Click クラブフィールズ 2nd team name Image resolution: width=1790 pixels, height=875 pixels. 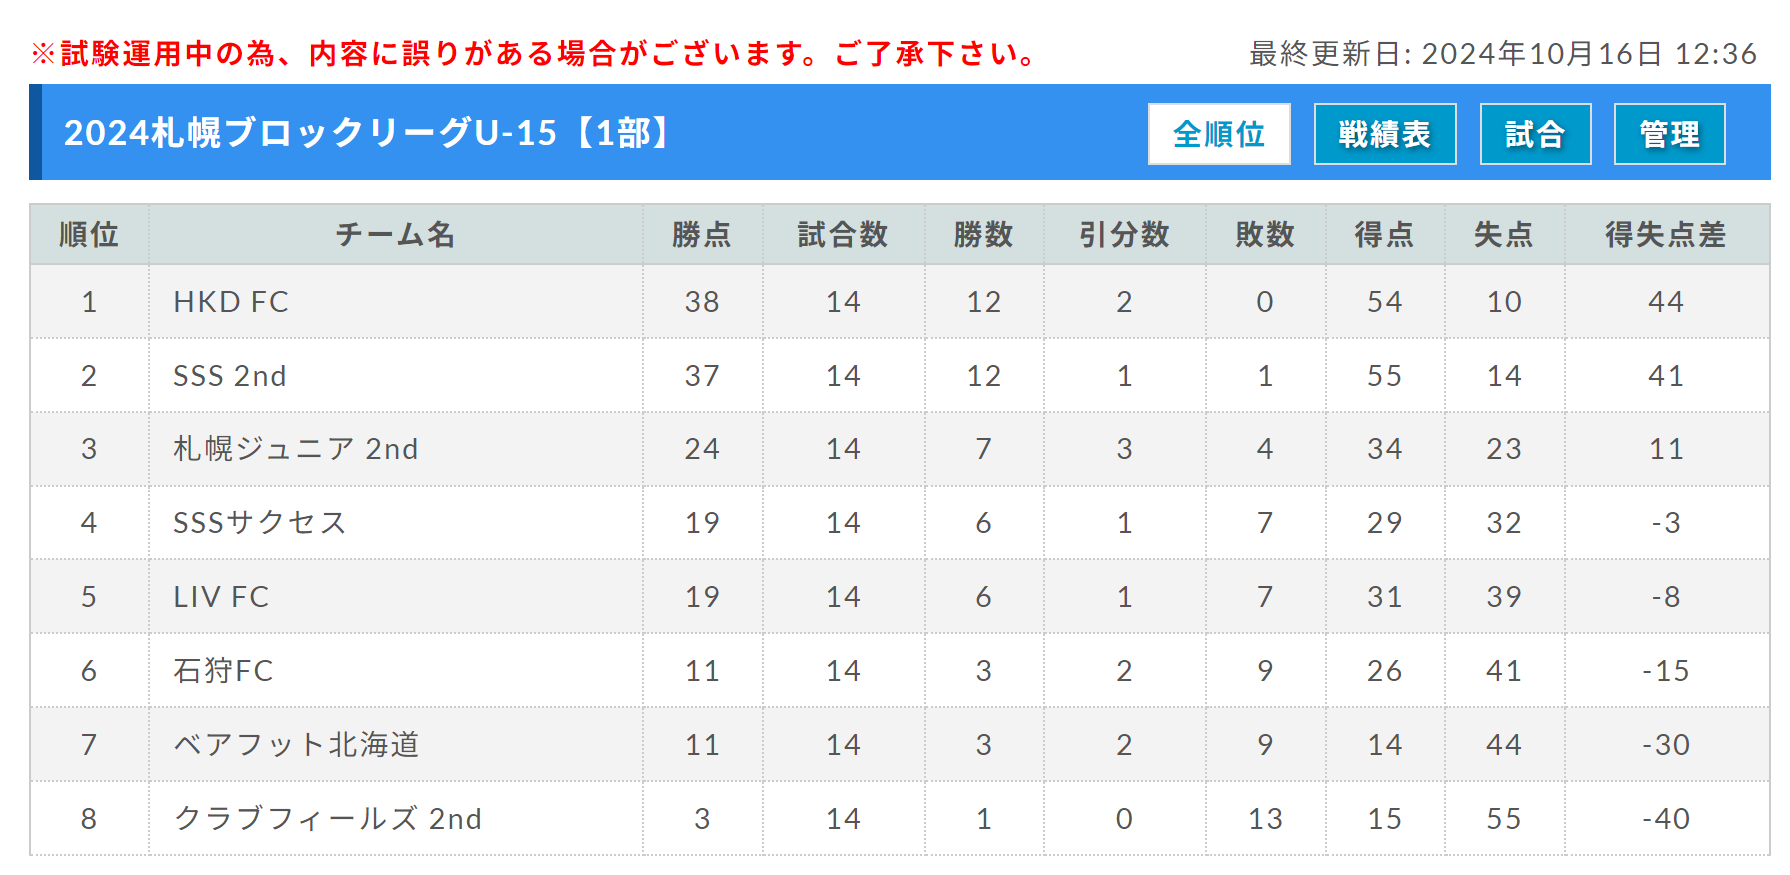point(328,819)
